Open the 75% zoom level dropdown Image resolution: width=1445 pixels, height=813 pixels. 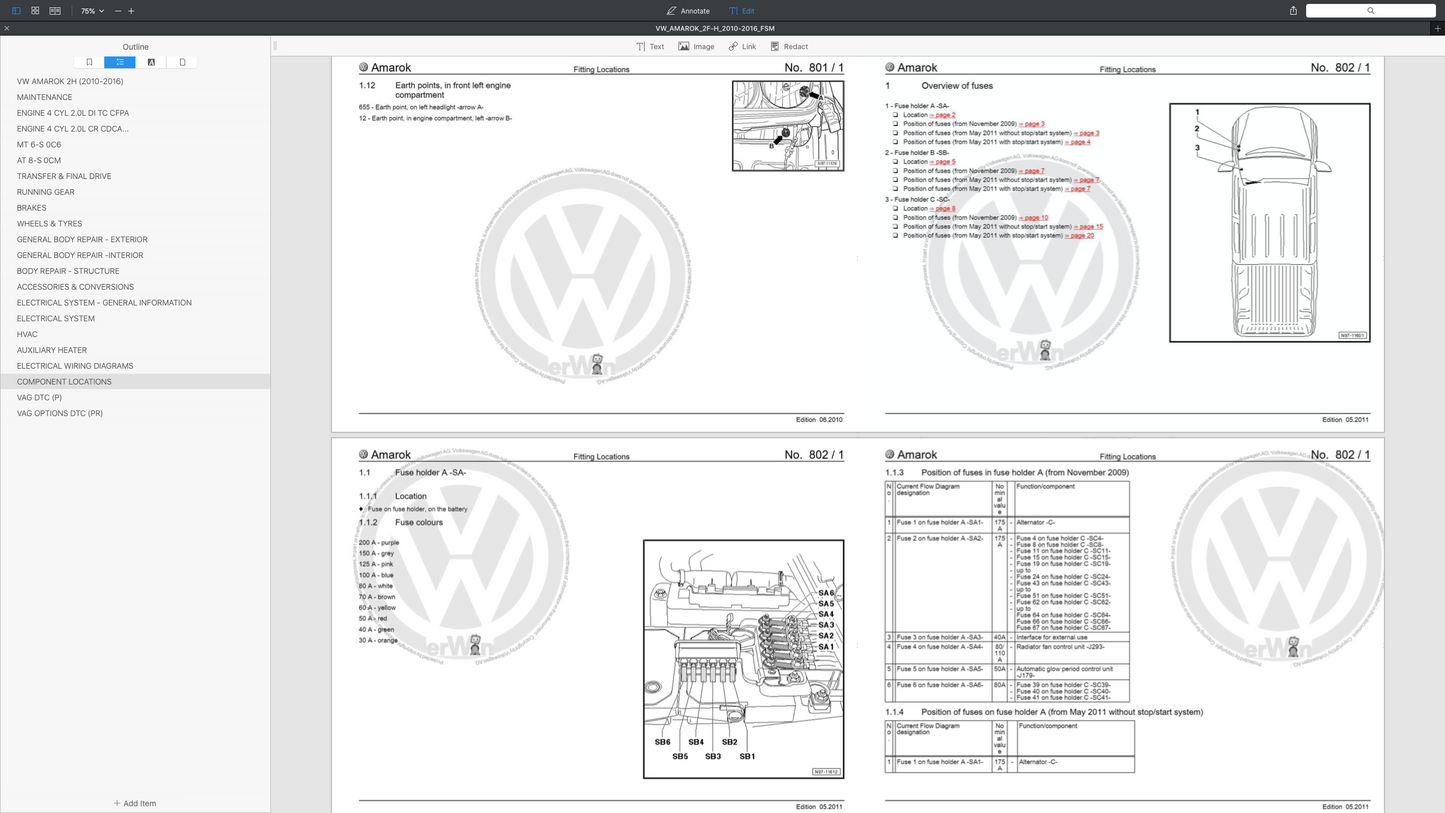click(x=92, y=11)
